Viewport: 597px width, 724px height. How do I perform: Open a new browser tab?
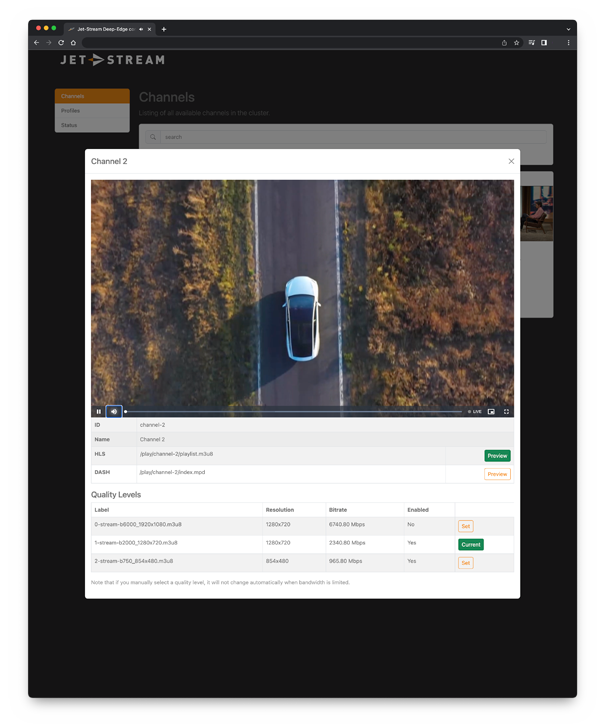click(163, 29)
